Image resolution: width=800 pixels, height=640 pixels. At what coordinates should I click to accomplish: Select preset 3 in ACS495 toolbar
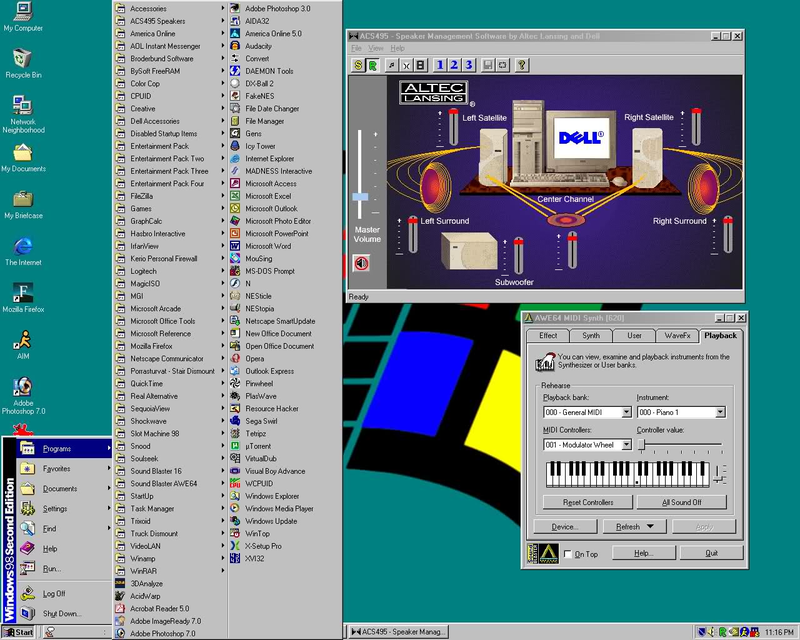468,65
